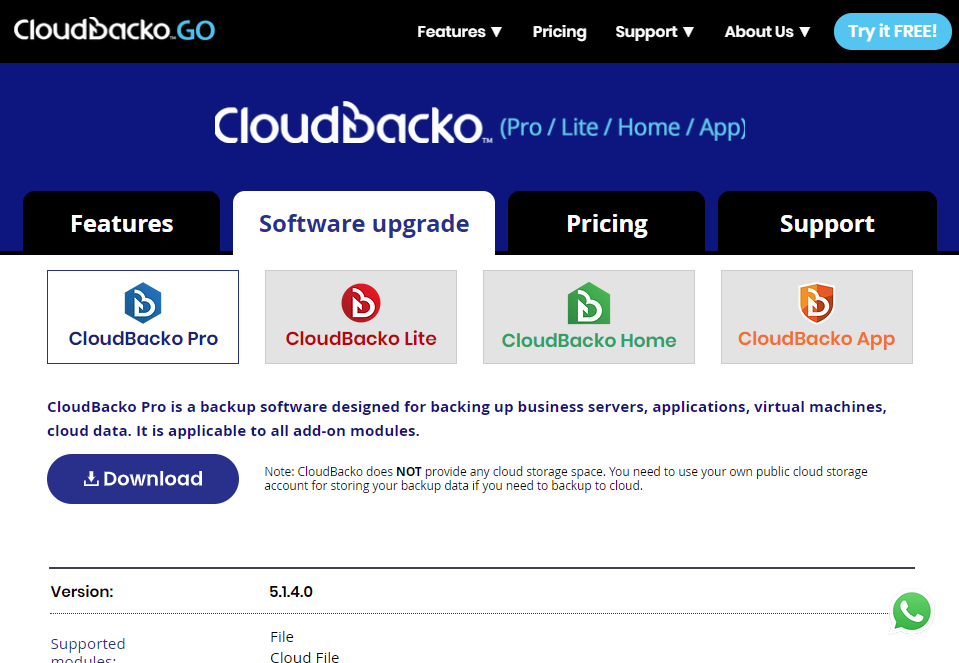Image resolution: width=959 pixels, height=663 pixels.
Task: Click the red CloudBacko Lite circle icon
Action: click(x=361, y=303)
